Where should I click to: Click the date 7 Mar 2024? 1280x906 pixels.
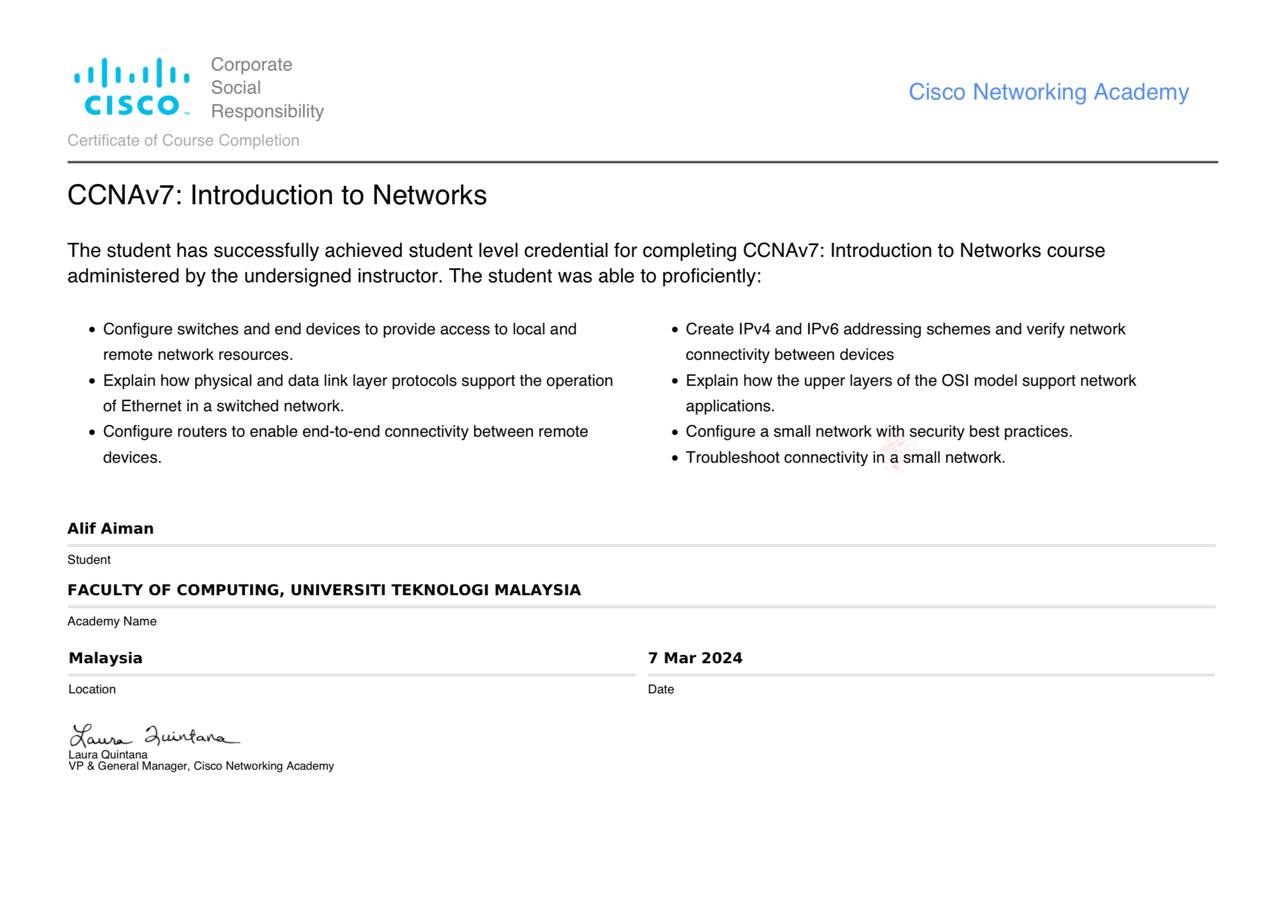[x=695, y=658]
